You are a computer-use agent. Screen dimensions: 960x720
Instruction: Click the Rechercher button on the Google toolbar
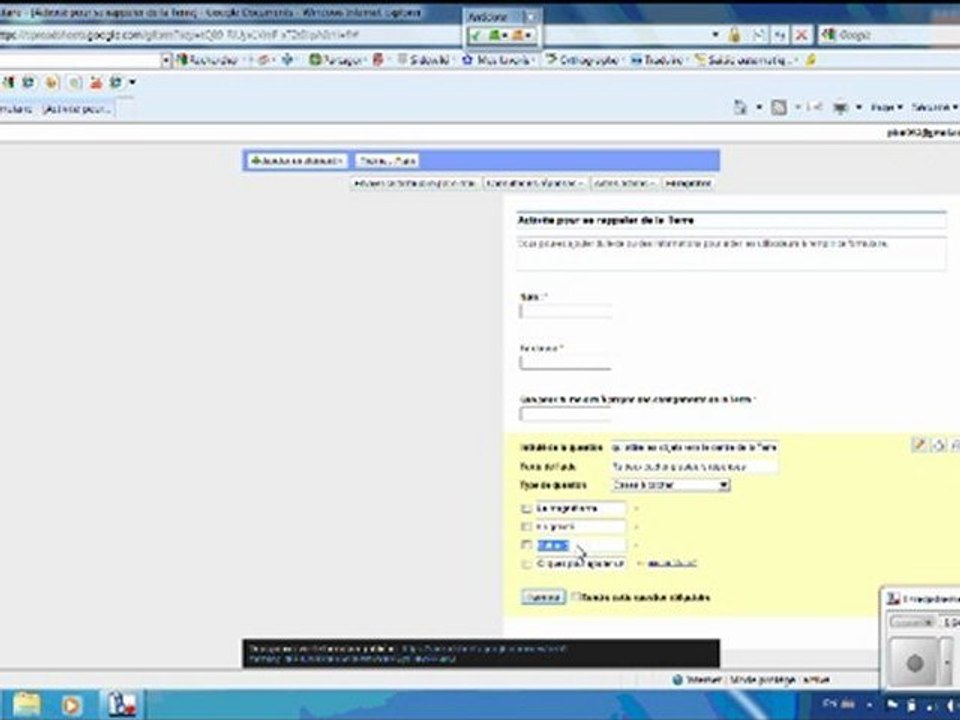[207, 60]
